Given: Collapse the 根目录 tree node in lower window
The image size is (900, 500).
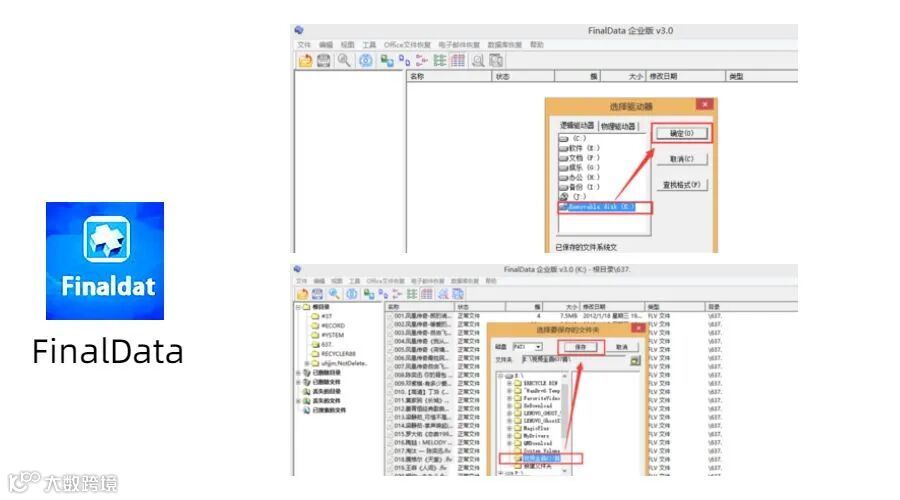Looking at the screenshot, I should pos(298,307).
